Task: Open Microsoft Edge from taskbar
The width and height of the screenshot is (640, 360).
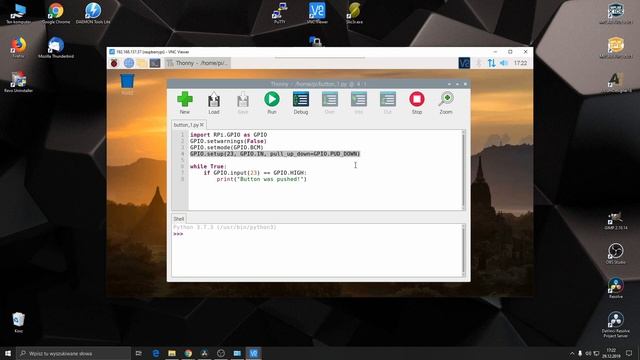Action: (156, 353)
